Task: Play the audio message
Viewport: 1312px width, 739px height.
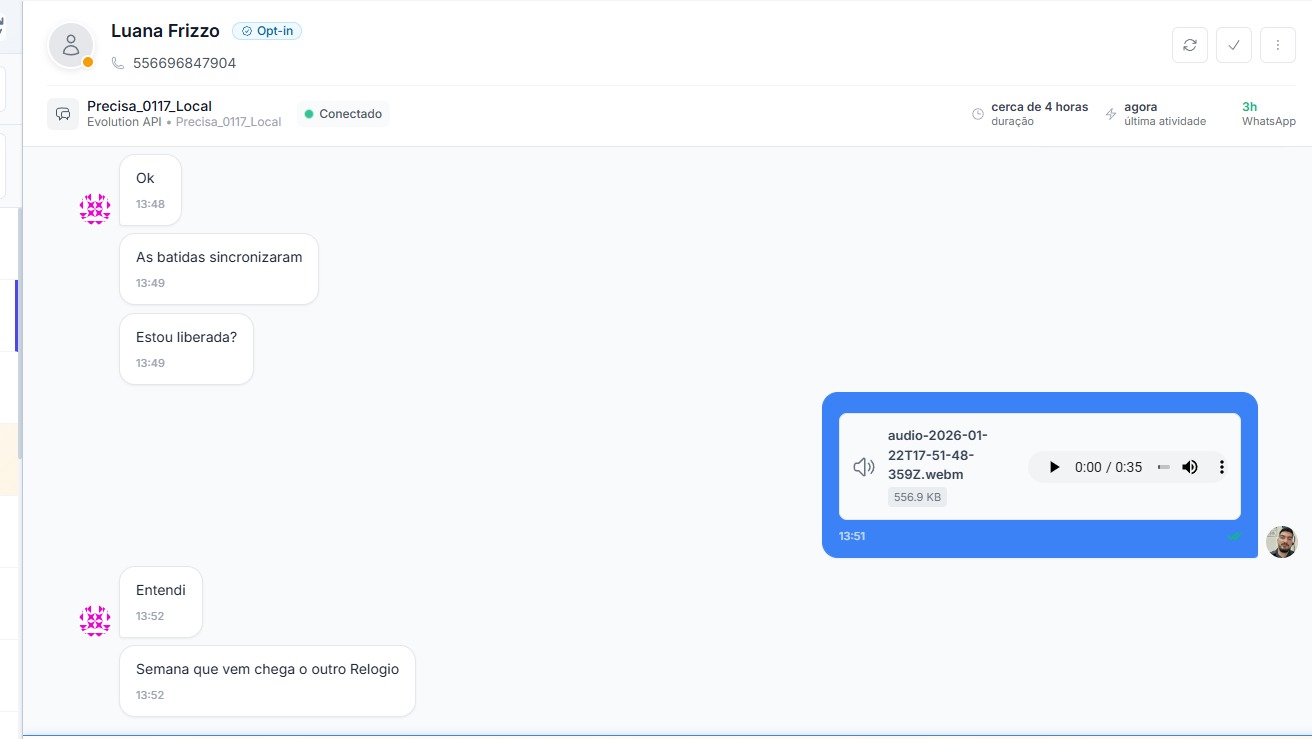Action: (x=1053, y=467)
